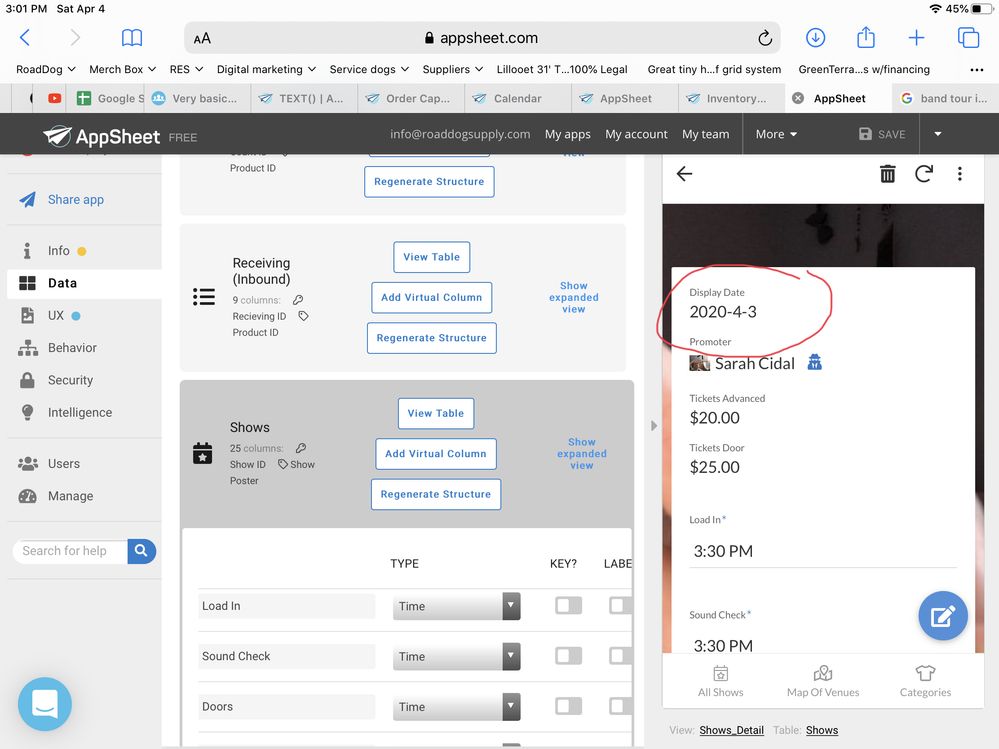Click the Load In time field 3:30 PM
999x749 pixels.
pyautogui.click(x=824, y=551)
